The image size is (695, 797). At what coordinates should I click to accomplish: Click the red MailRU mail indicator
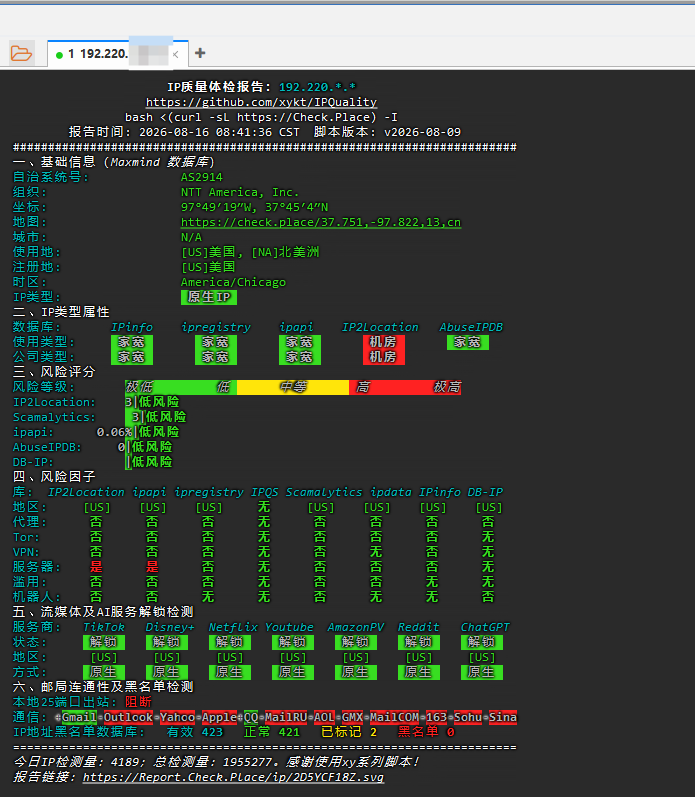[x=286, y=718]
